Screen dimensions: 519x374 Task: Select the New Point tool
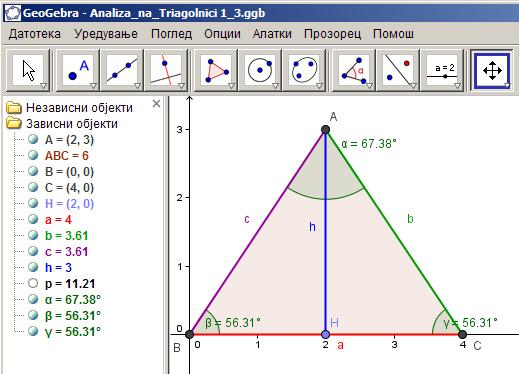78,70
